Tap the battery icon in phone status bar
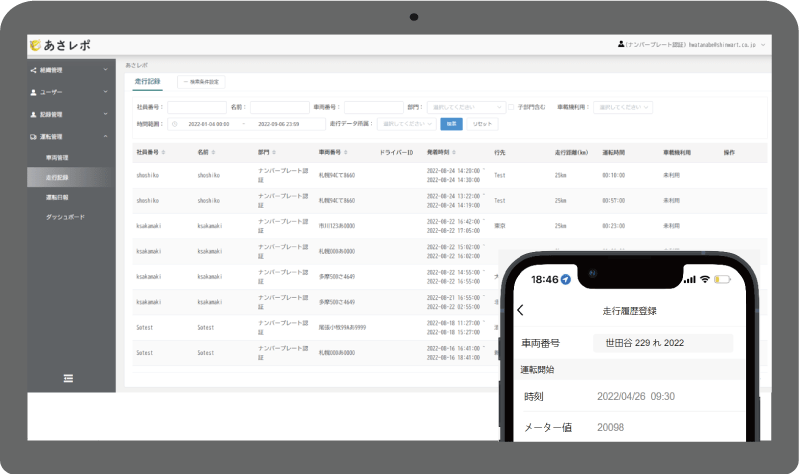 pyautogui.click(x=722, y=279)
